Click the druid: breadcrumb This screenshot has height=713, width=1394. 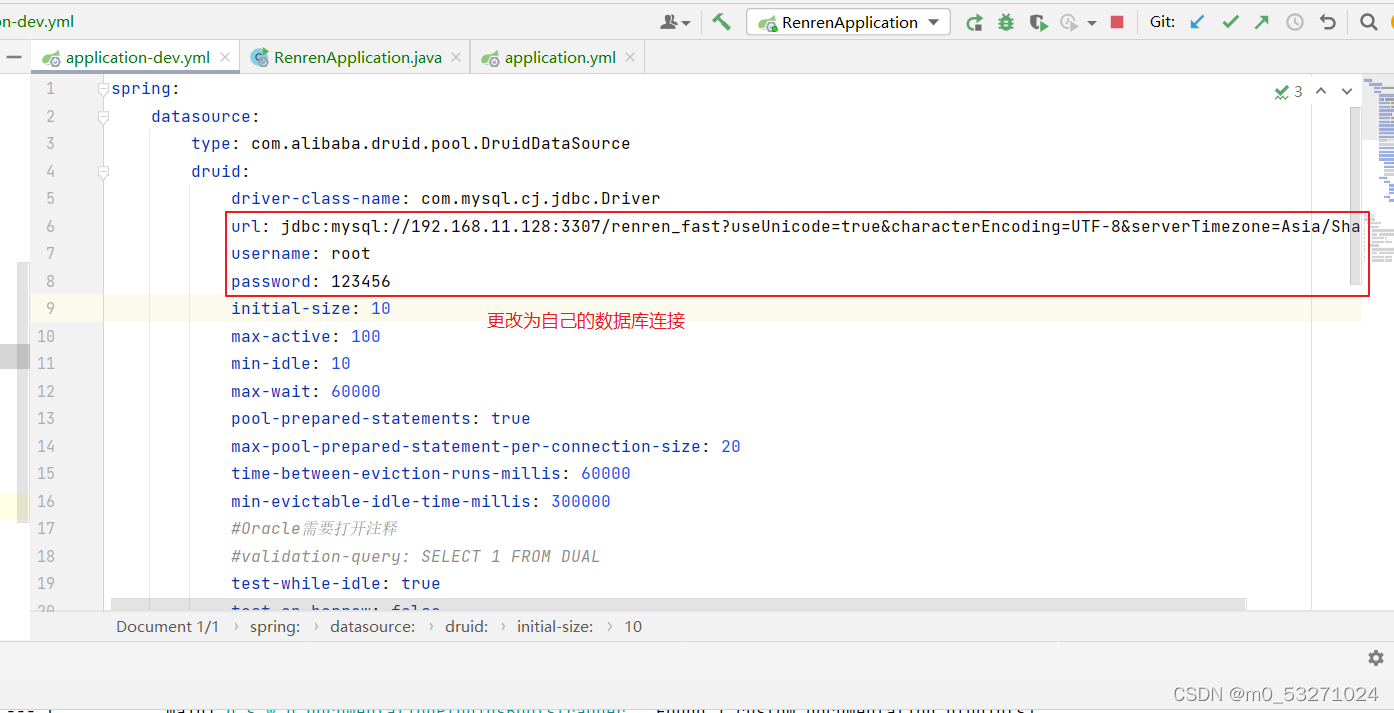click(x=467, y=626)
